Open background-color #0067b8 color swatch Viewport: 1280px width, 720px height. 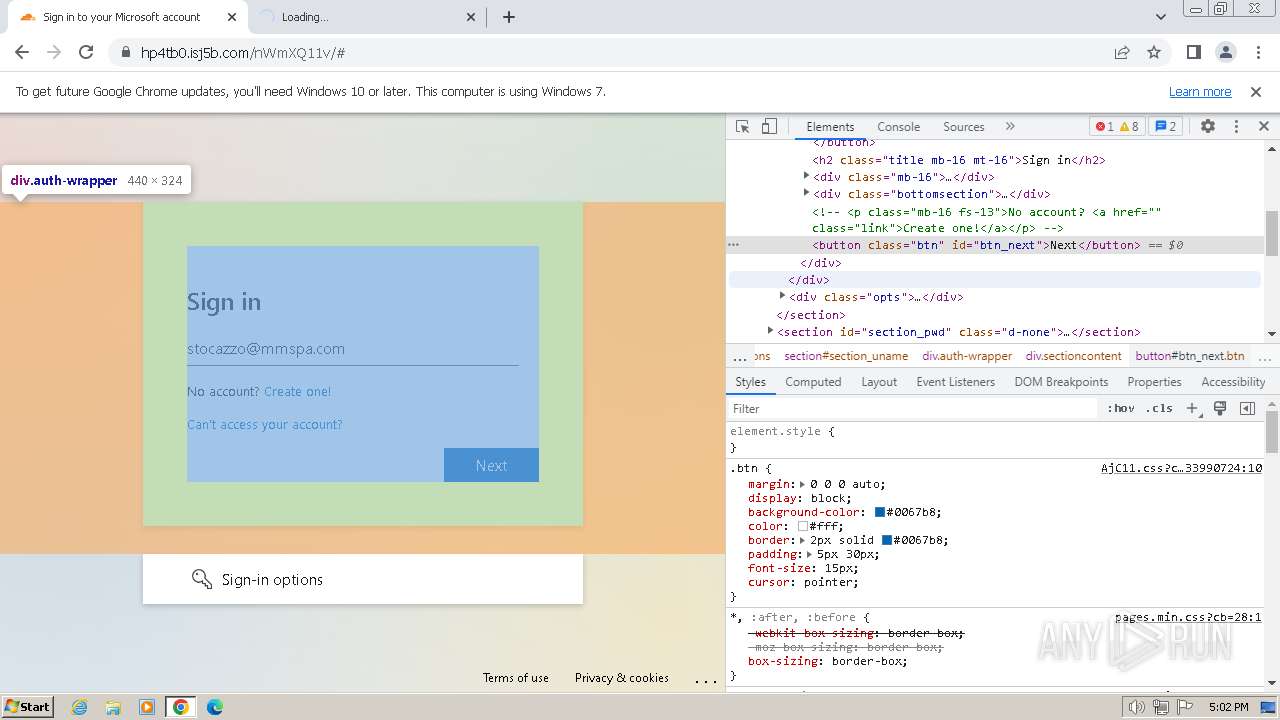coord(880,512)
